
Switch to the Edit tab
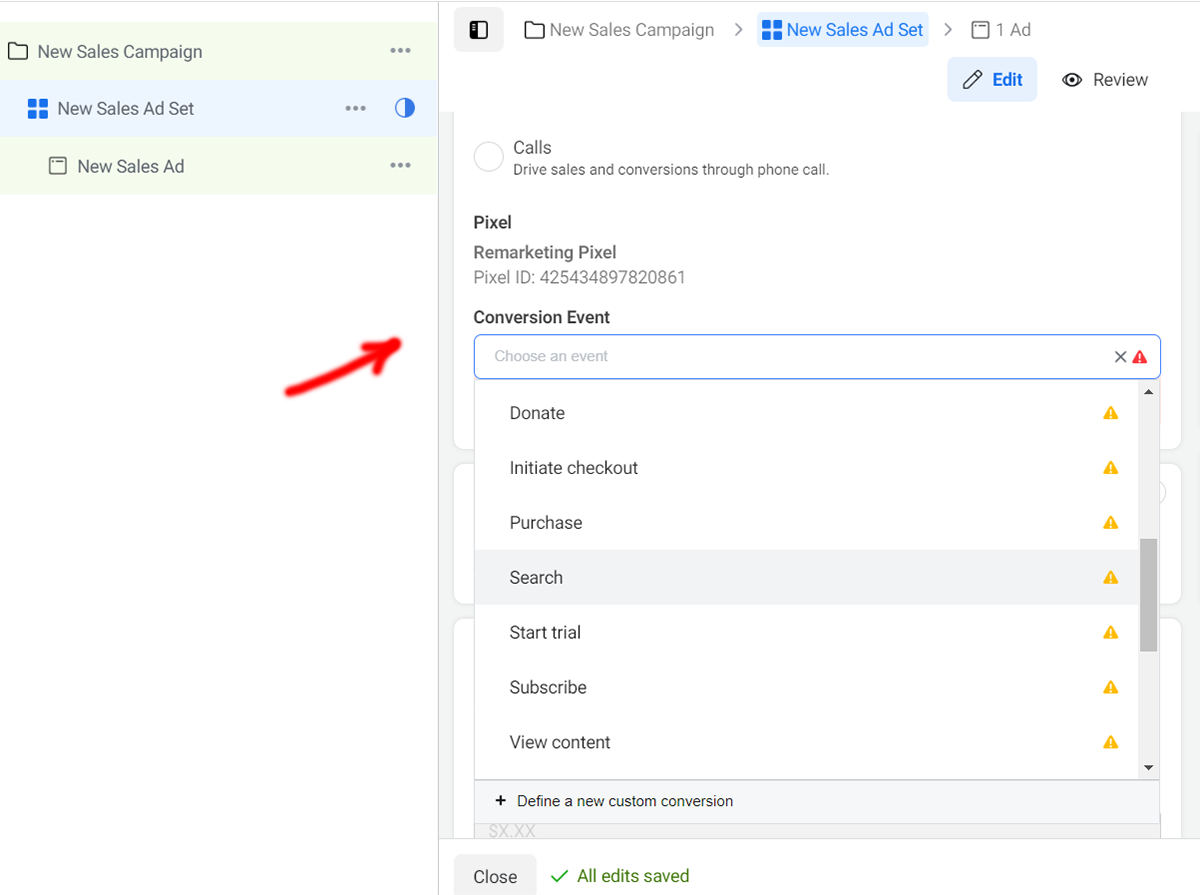[992, 80]
